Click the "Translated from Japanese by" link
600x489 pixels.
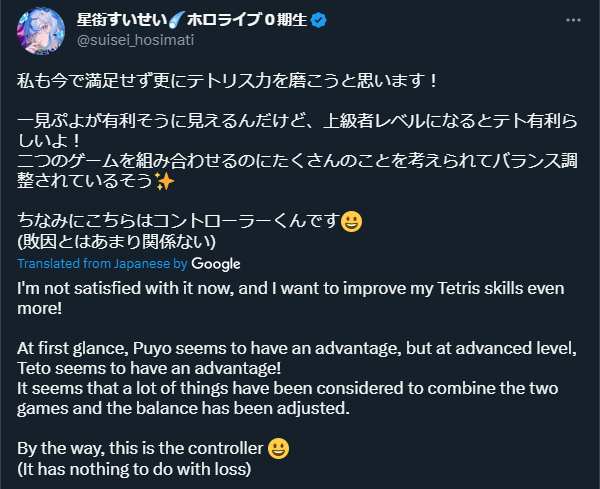pos(102,264)
